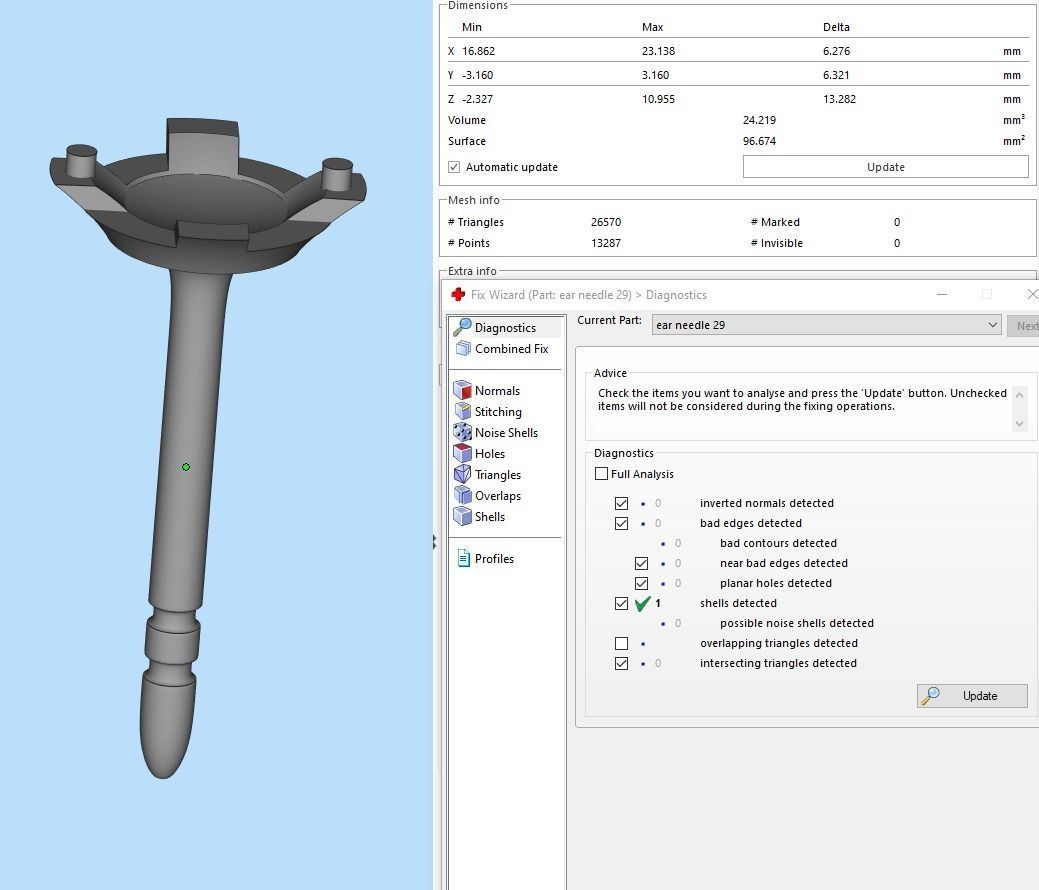Image resolution: width=1039 pixels, height=890 pixels.
Task: Click the Noise Shells icon
Action: (x=462, y=432)
